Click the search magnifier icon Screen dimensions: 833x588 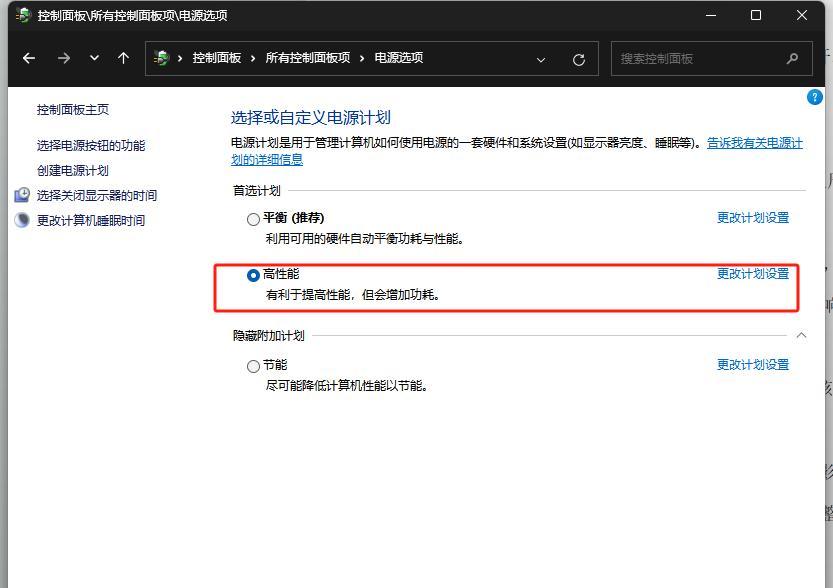(793, 58)
